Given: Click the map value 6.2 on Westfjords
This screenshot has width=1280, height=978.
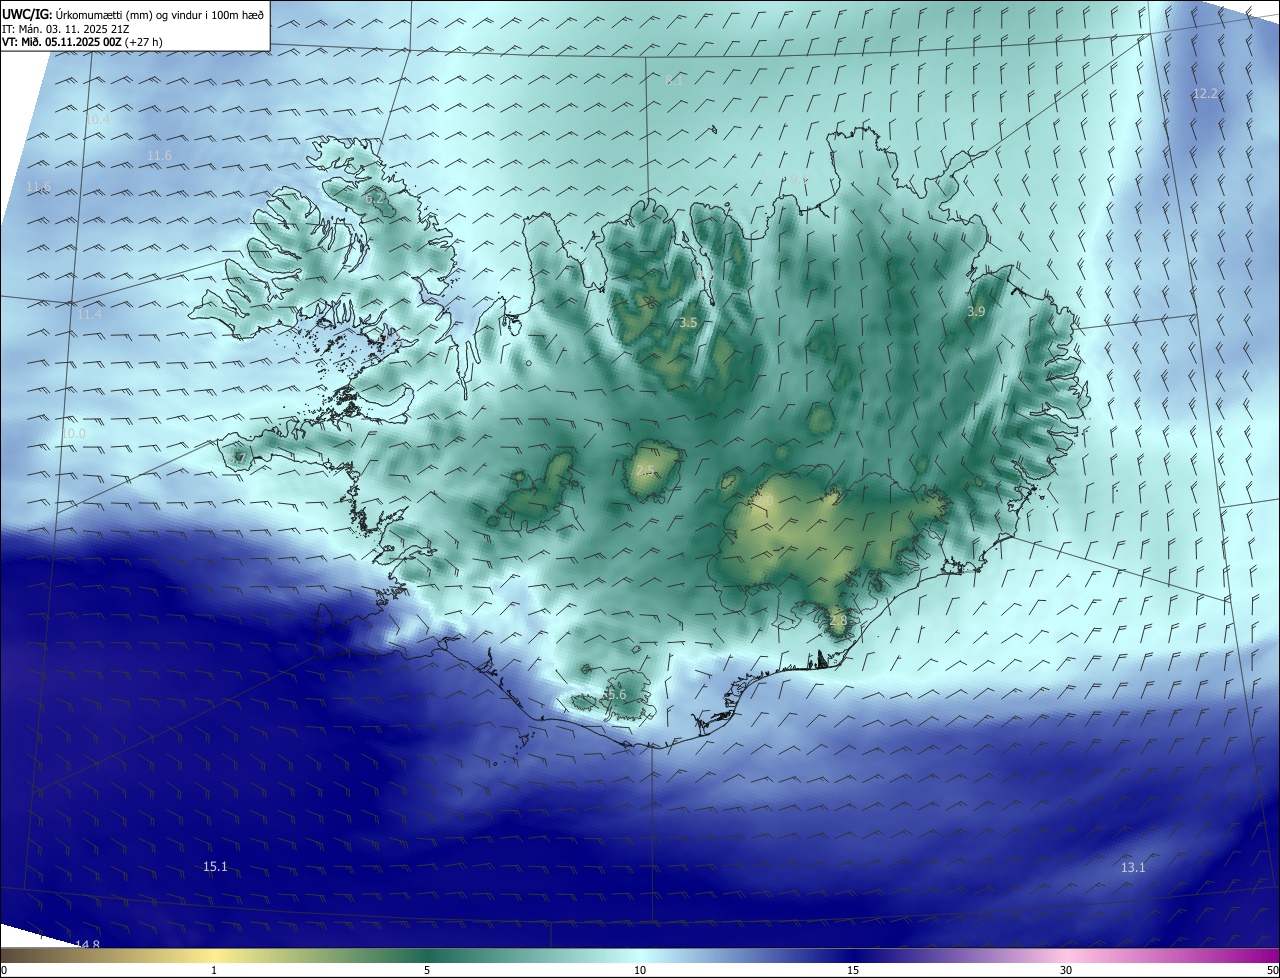Looking at the screenshot, I should [376, 200].
